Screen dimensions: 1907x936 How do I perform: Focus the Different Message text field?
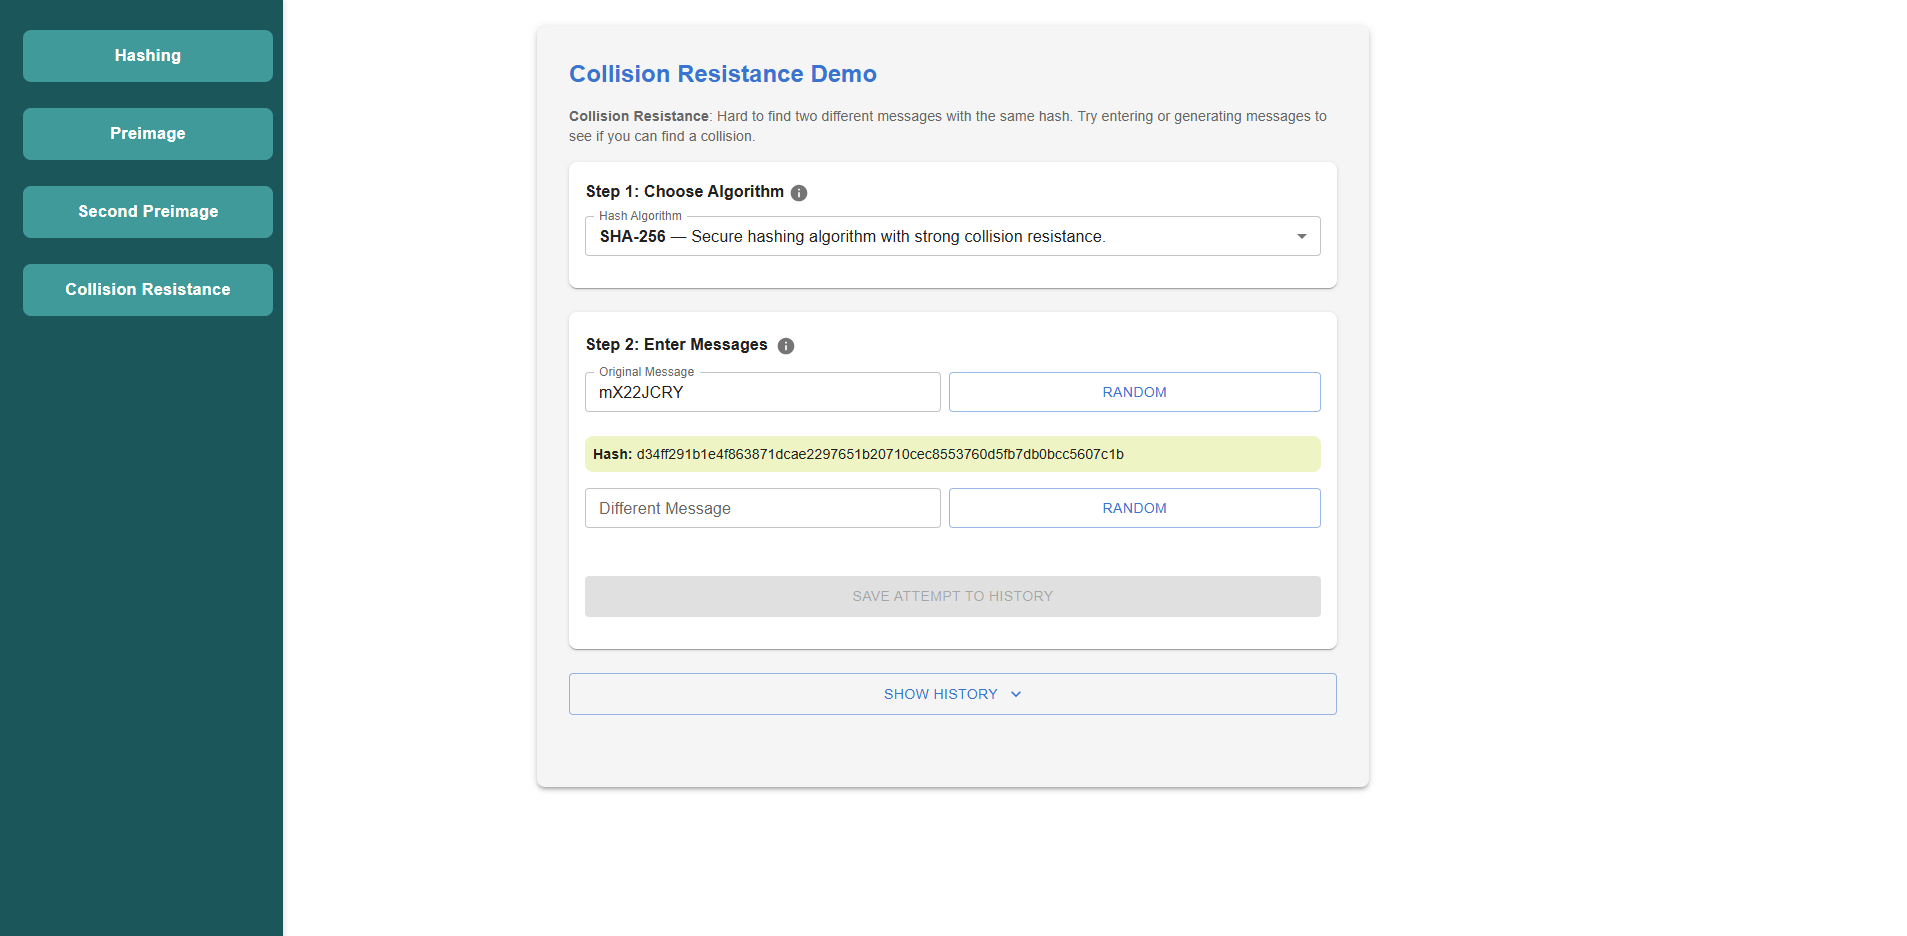[x=762, y=508]
